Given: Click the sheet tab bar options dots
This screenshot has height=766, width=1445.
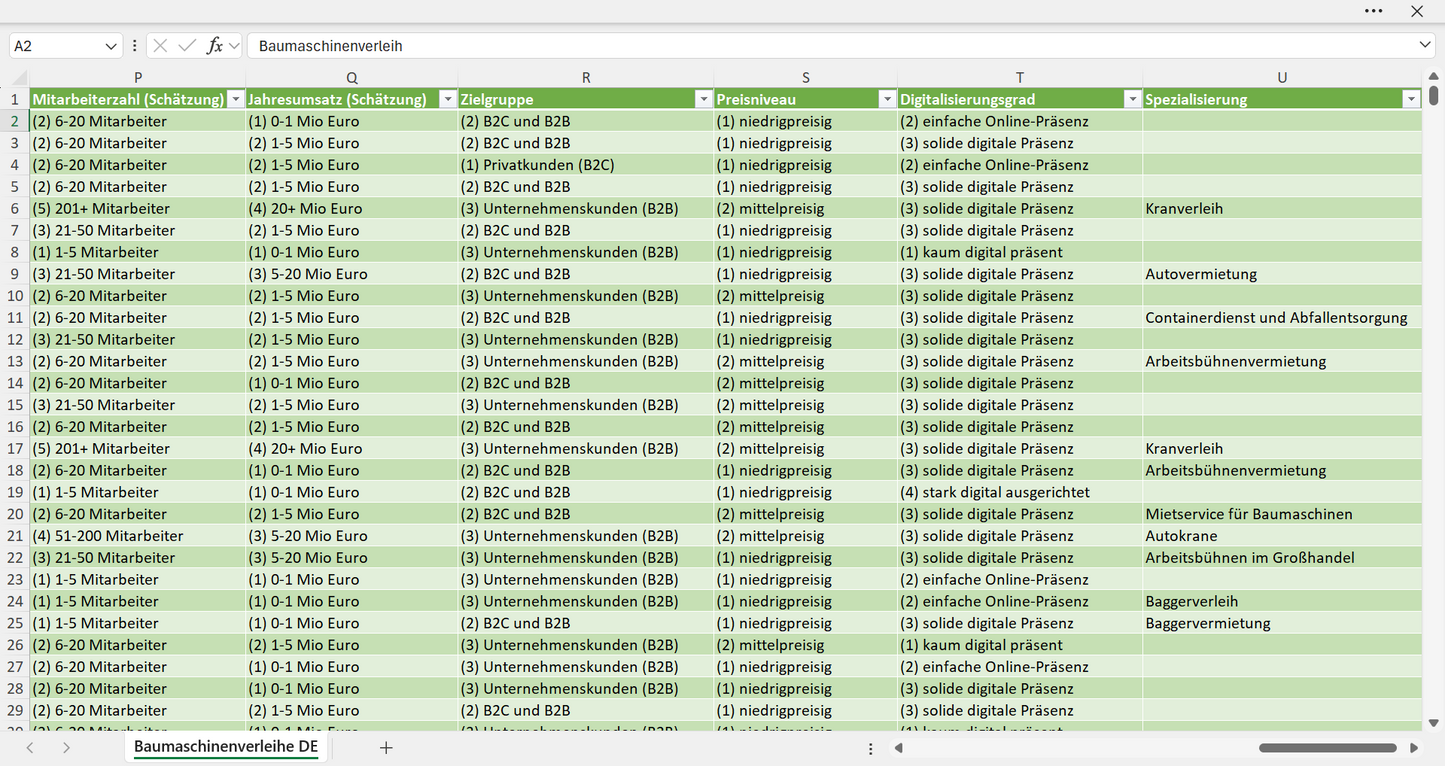Looking at the screenshot, I should click(870, 748).
